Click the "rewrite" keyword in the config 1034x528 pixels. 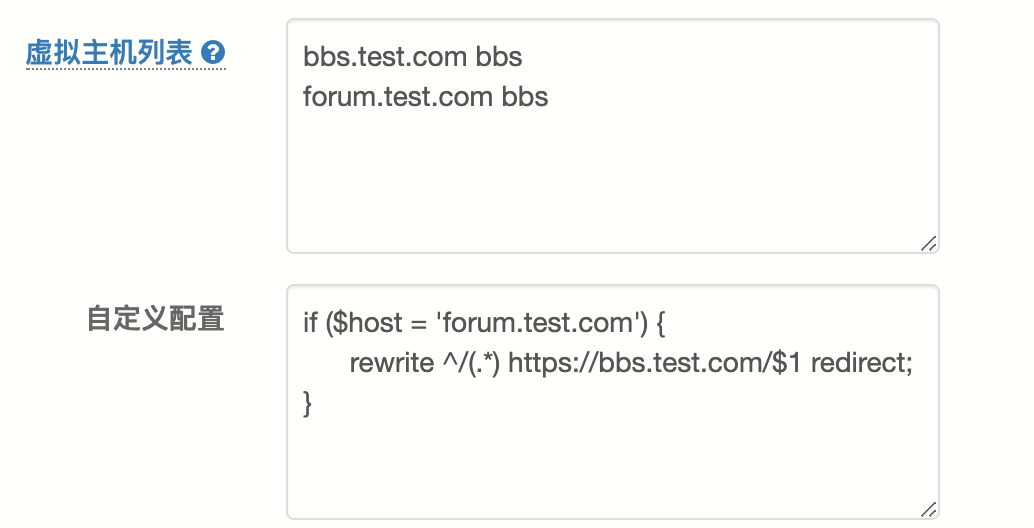(x=391, y=363)
